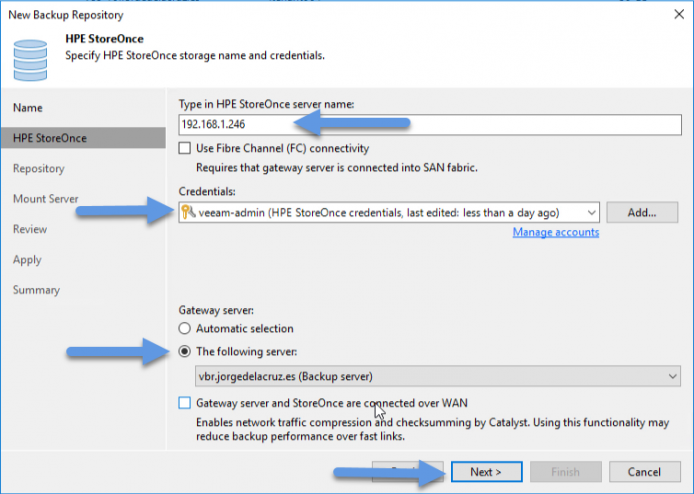Screen dimensions: 694x494
Task: Open the Manage accounts link
Action: click(x=556, y=232)
